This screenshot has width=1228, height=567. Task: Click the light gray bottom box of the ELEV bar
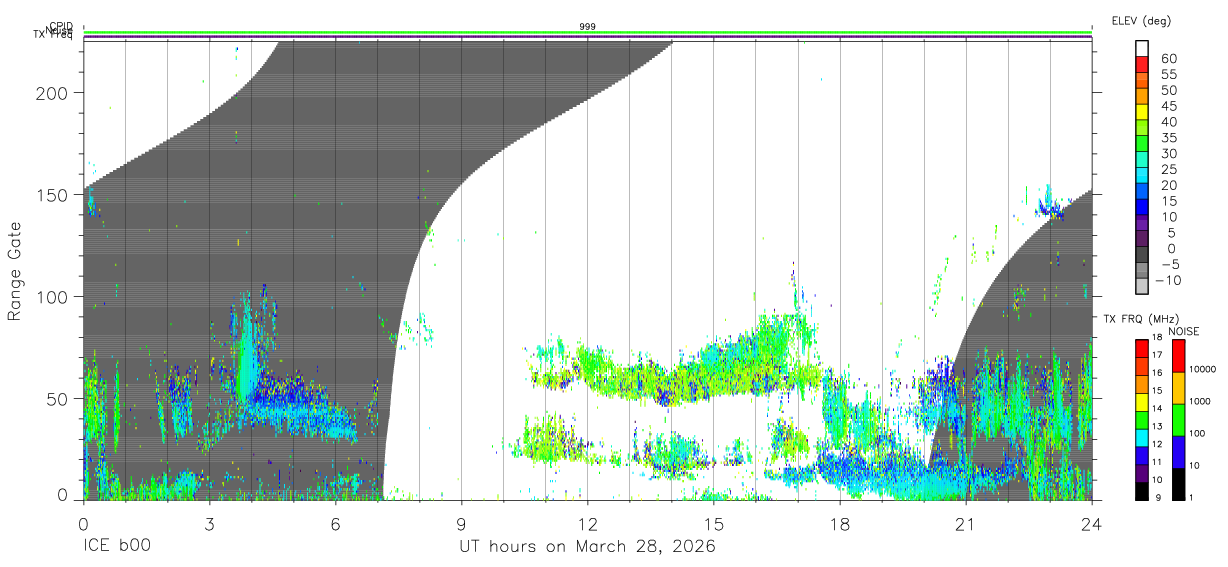tap(1143, 286)
